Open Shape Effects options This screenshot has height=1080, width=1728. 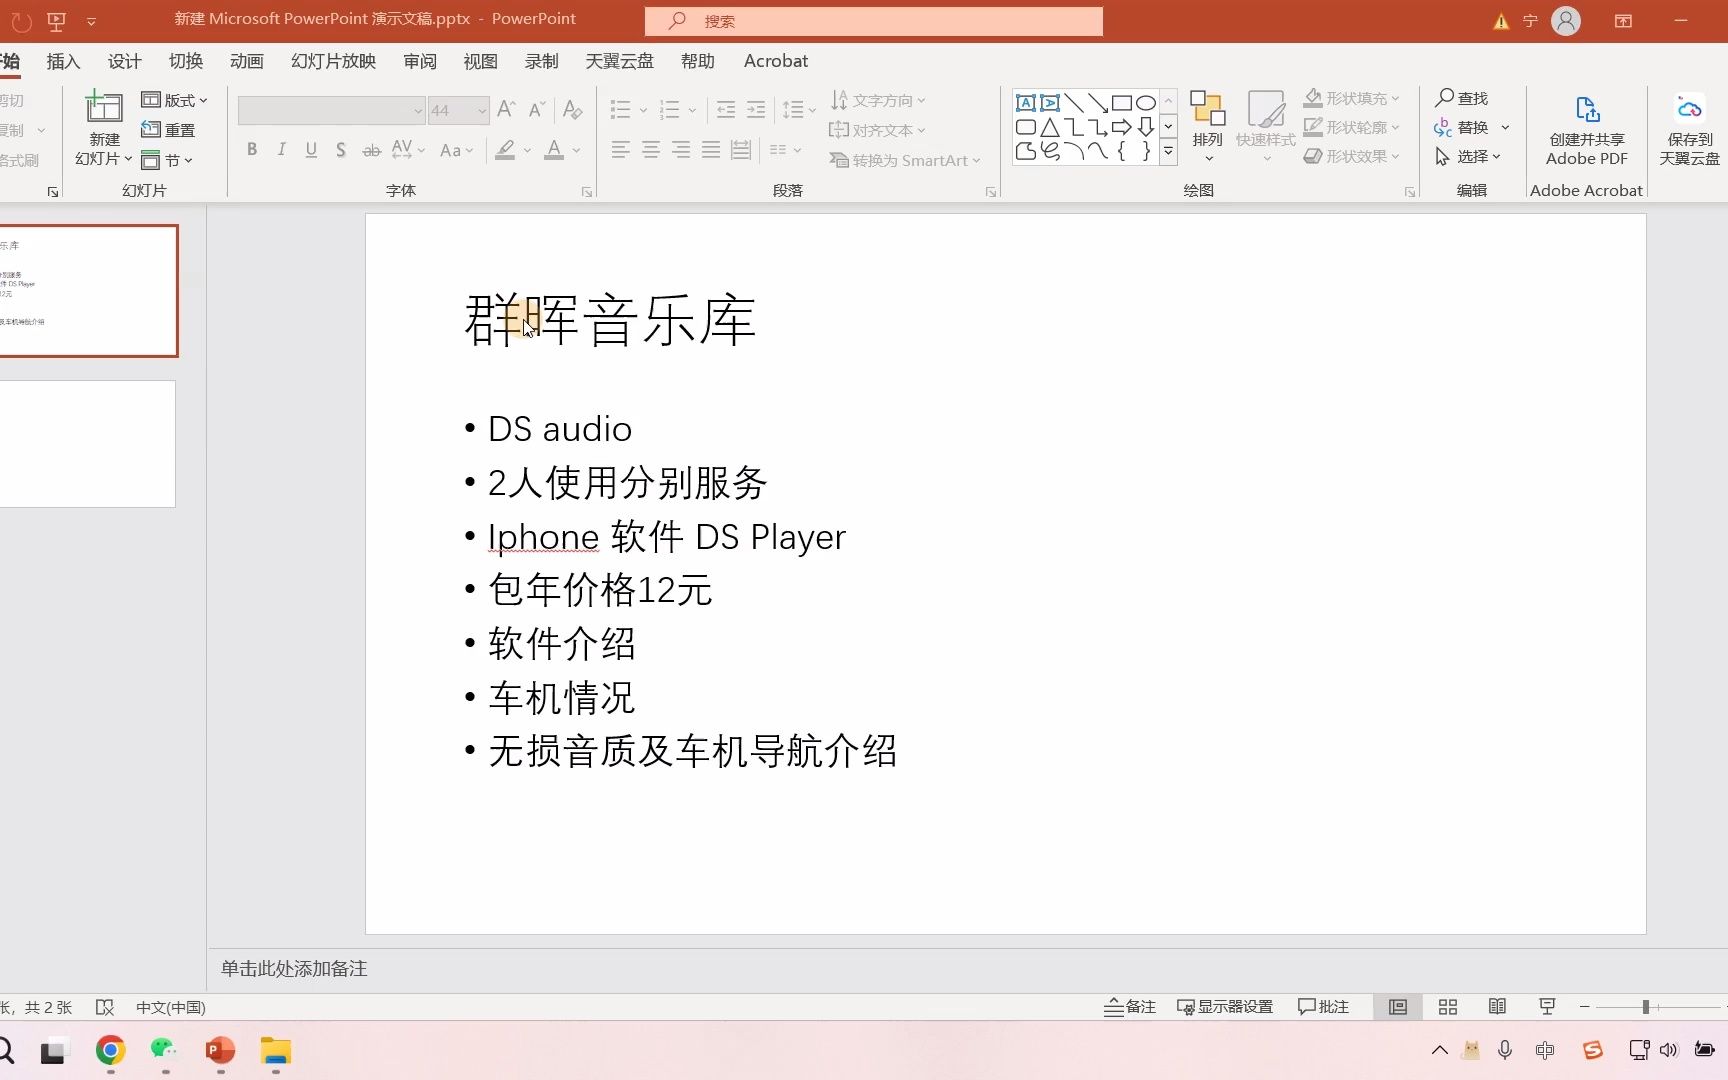(x=1351, y=156)
